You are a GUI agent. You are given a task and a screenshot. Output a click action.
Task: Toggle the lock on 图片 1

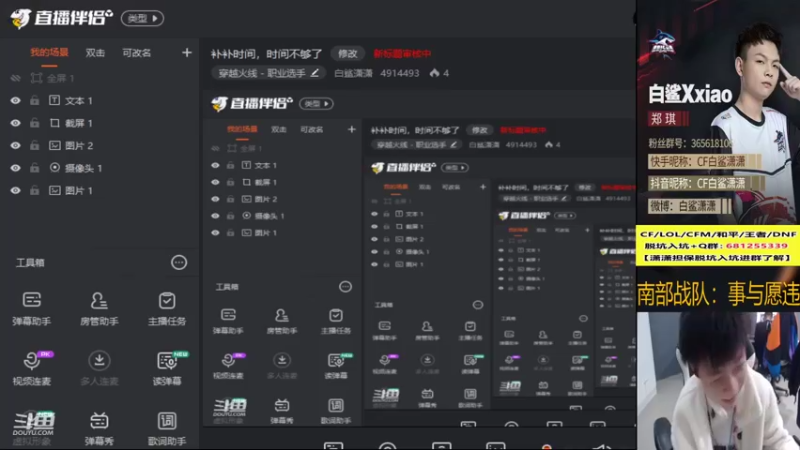tap(34, 190)
